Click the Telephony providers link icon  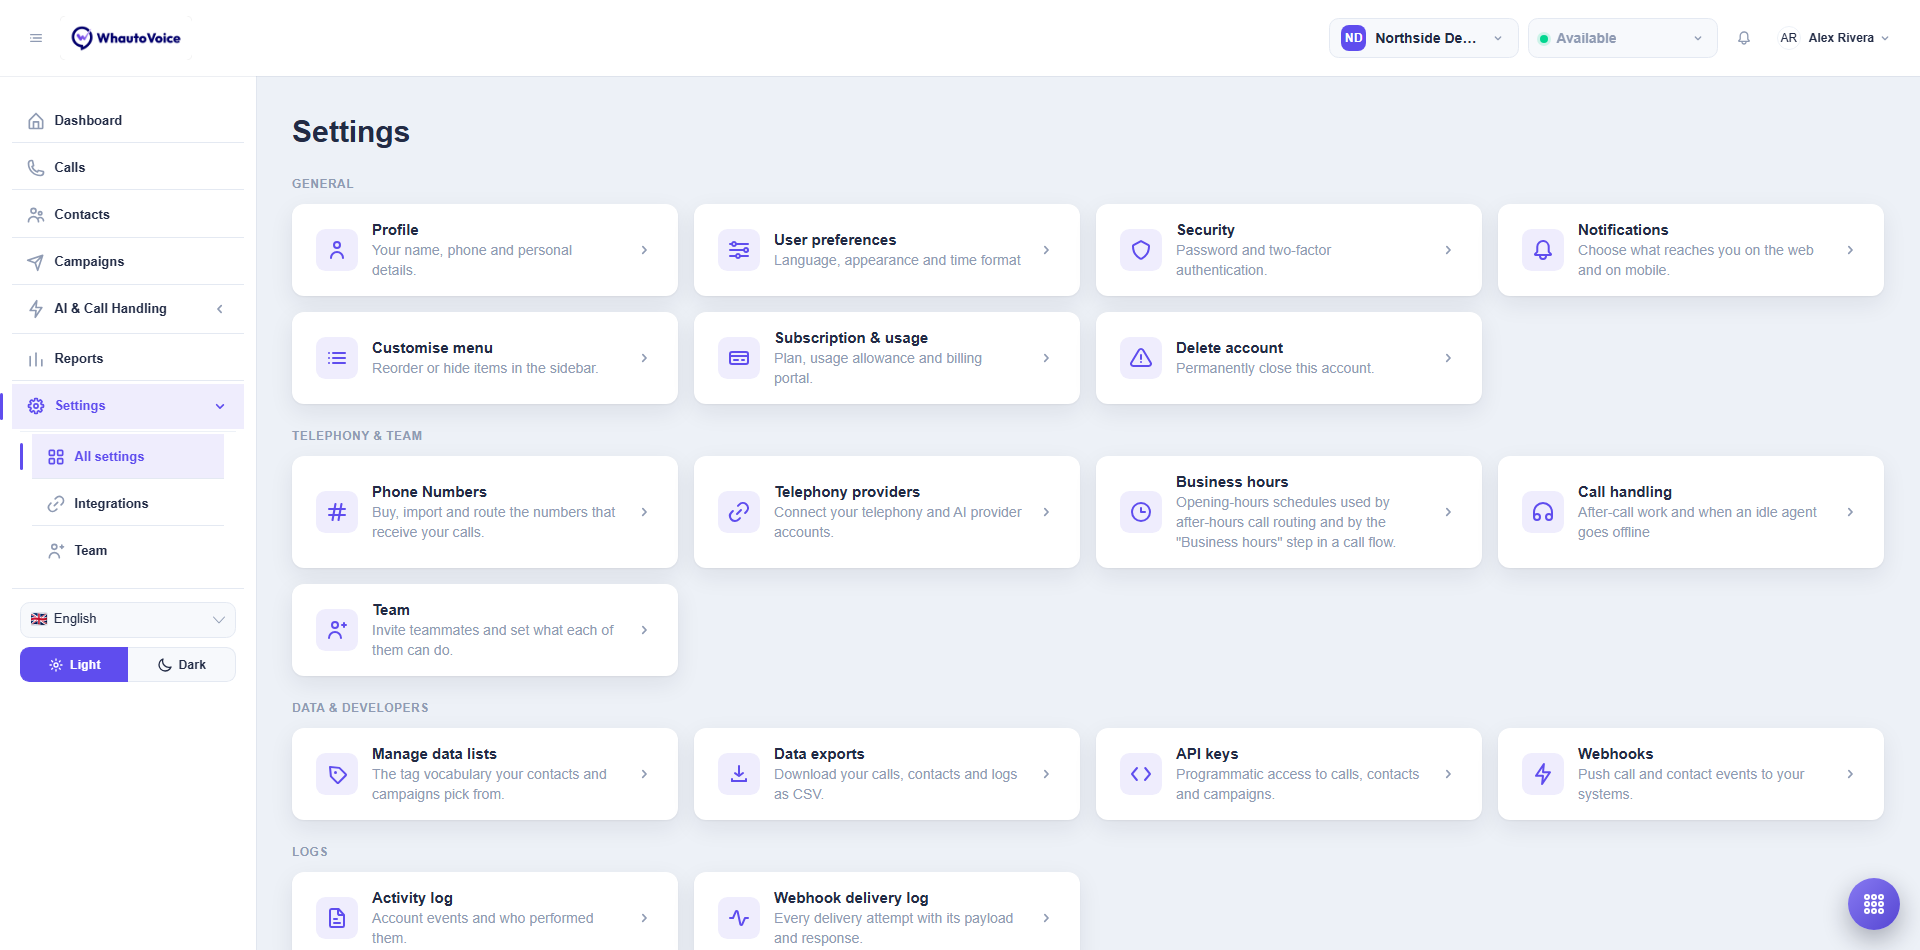pyautogui.click(x=739, y=512)
